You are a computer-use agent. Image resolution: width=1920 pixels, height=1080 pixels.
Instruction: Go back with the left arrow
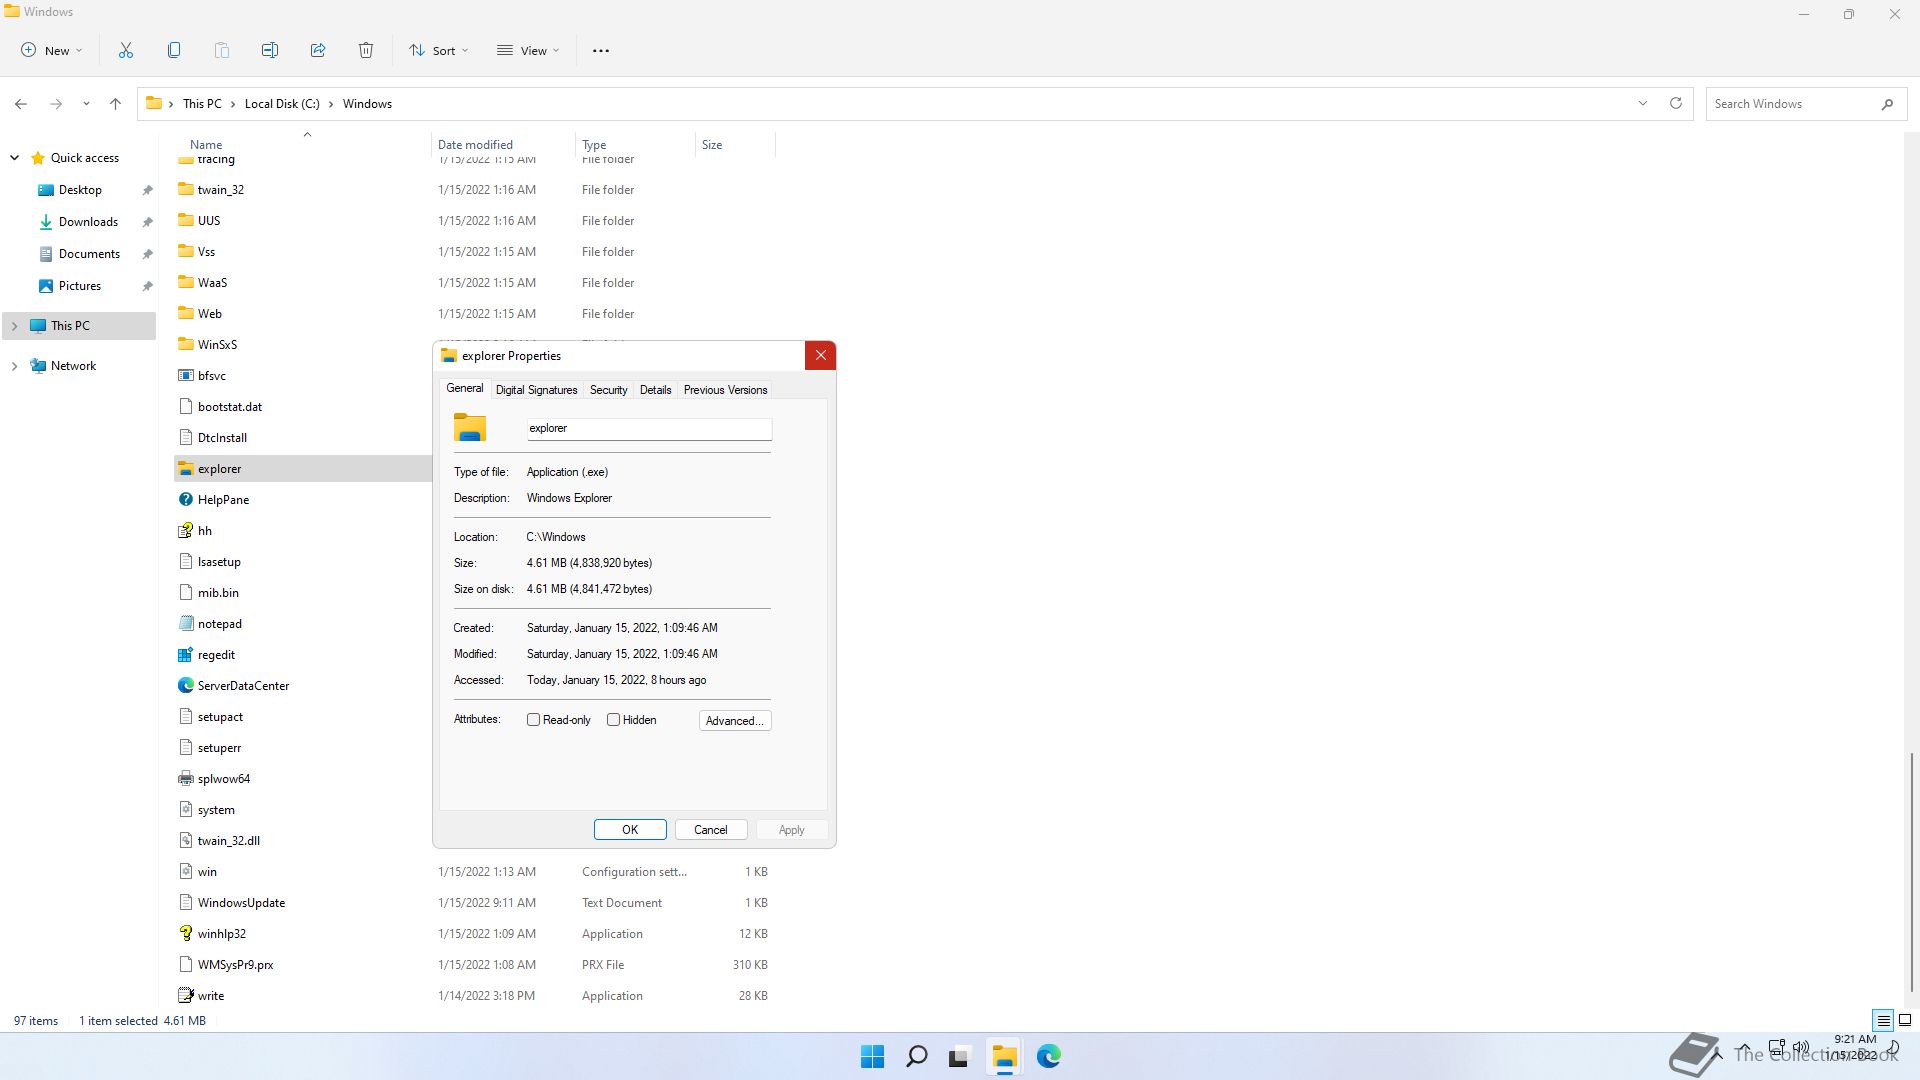click(21, 104)
